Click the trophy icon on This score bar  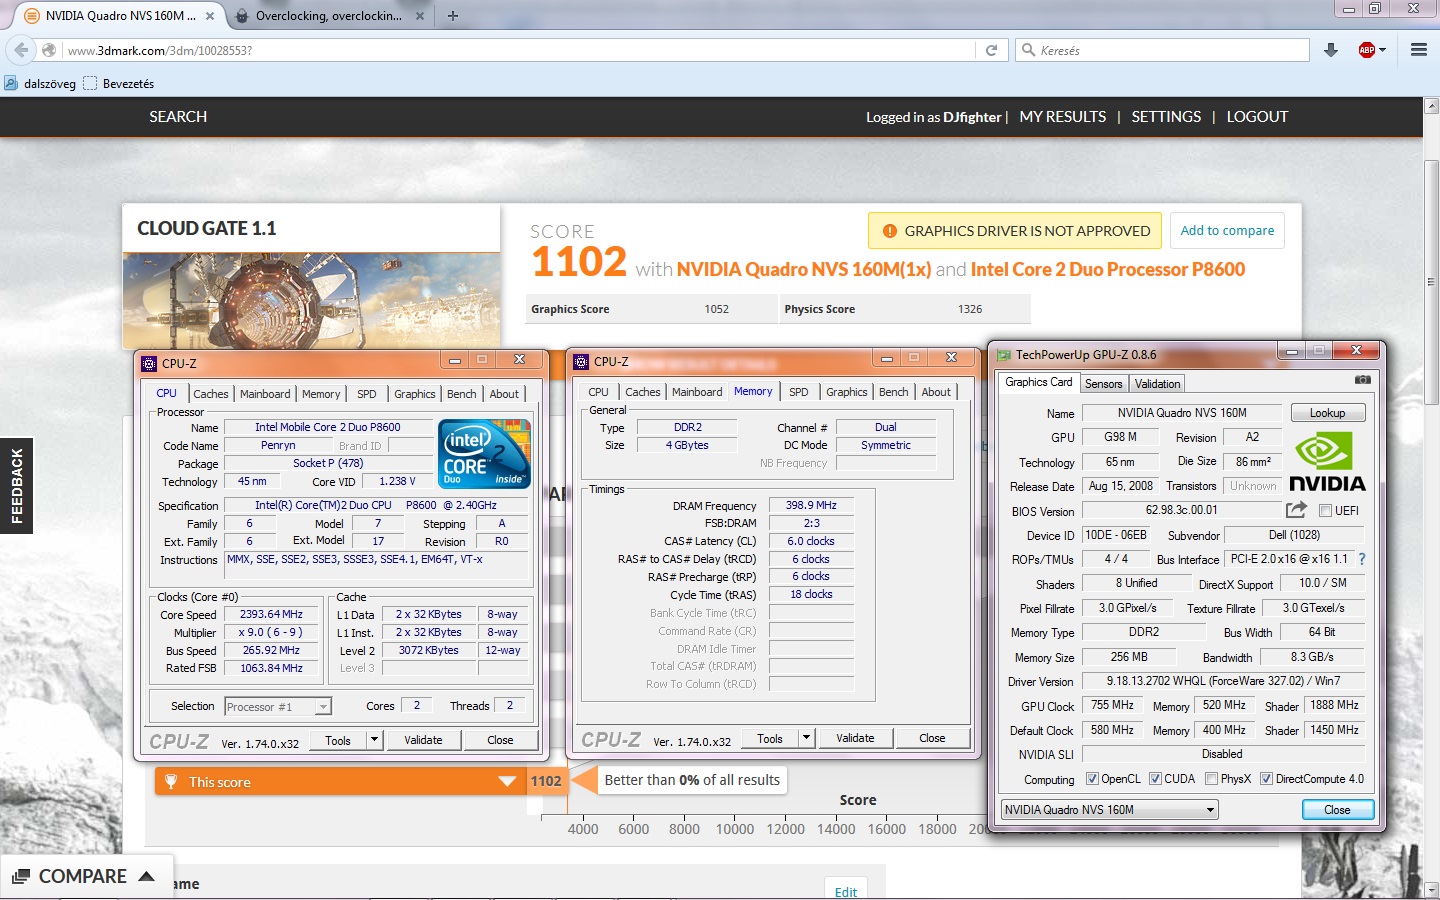[171, 782]
